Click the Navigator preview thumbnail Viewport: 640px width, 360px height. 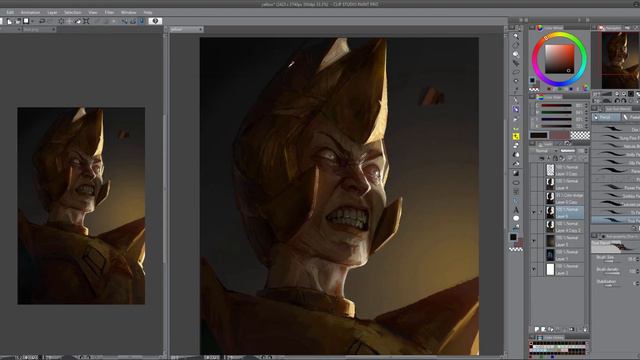pyautogui.click(x=620, y=60)
